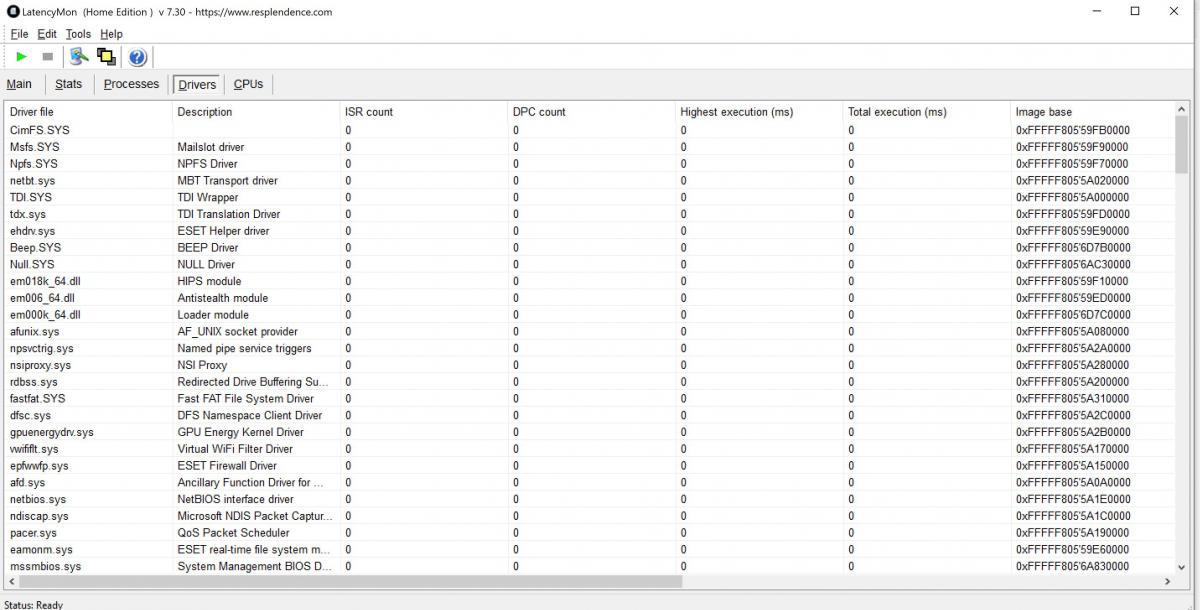
Task: Select the Msfs.SYS driver row
Action: pos(590,147)
